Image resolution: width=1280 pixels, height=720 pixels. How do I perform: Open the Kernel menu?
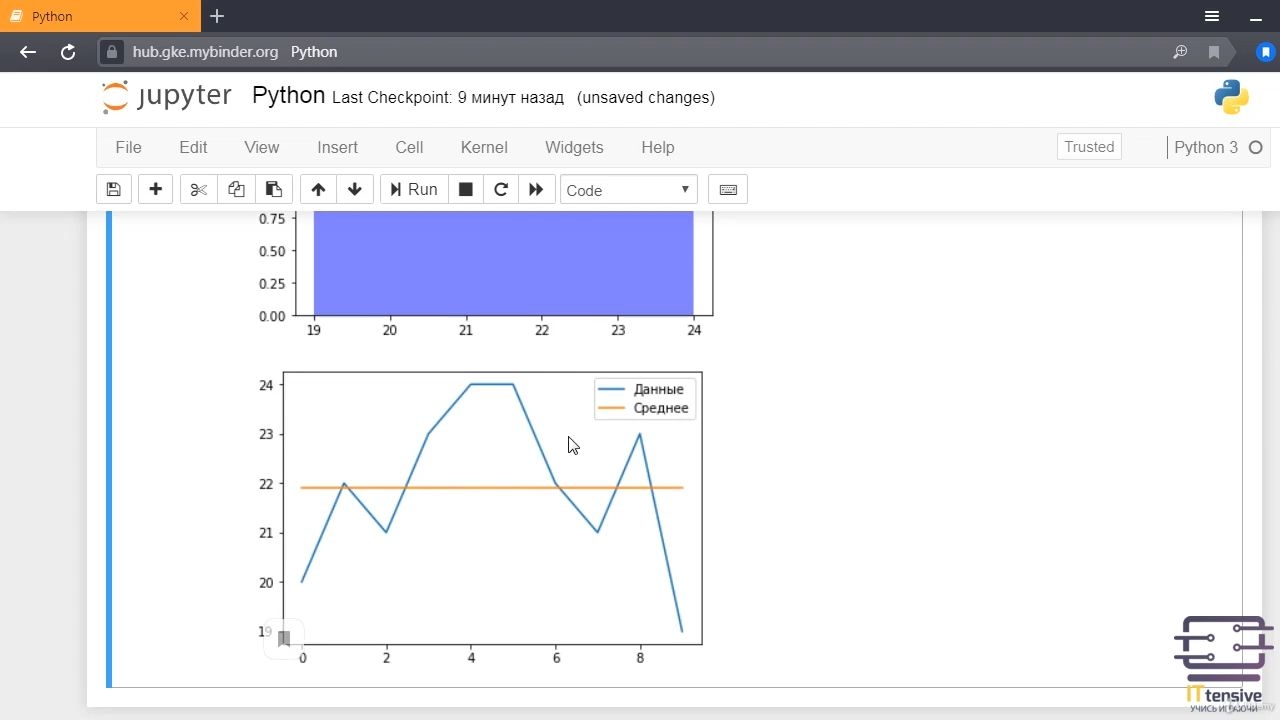tap(484, 147)
